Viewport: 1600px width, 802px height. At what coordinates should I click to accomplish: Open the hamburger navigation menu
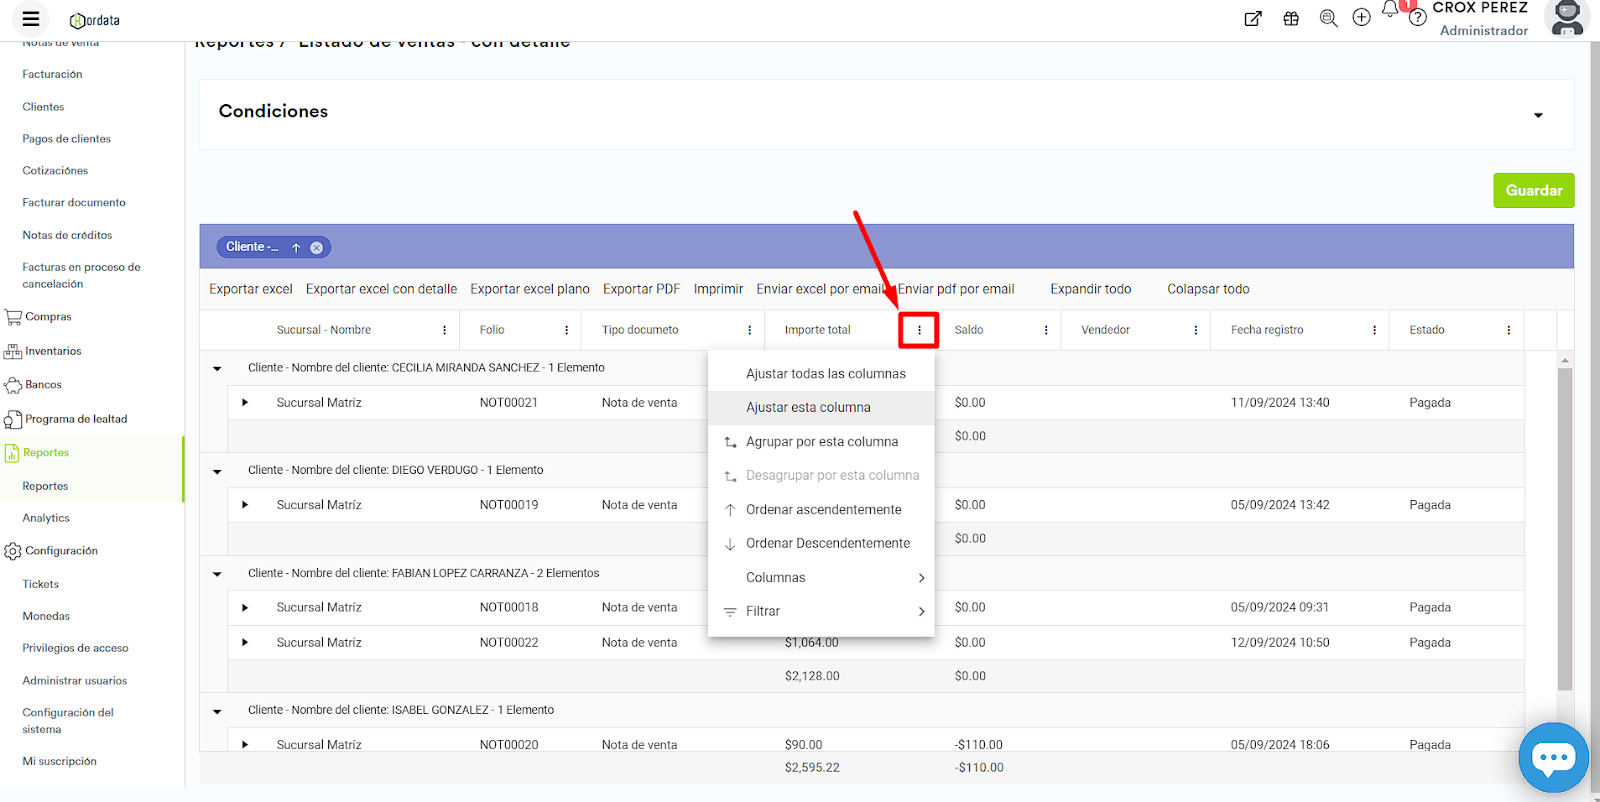(31, 19)
